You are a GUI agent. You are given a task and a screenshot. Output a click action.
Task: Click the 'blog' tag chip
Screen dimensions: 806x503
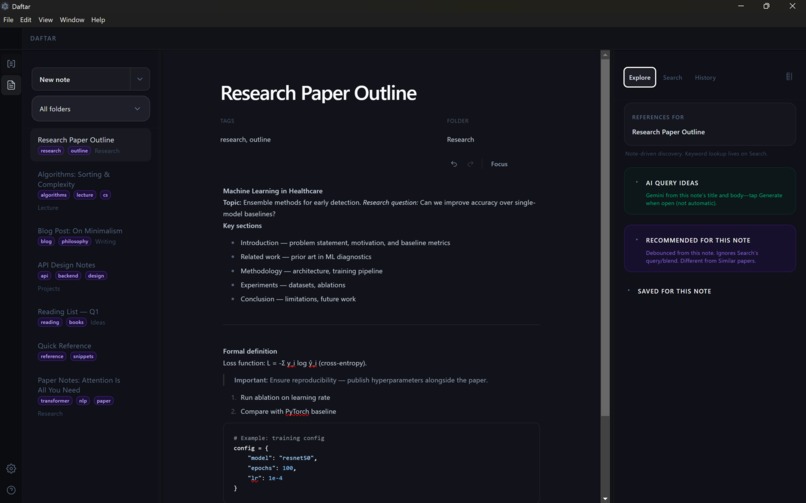(46, 241)
